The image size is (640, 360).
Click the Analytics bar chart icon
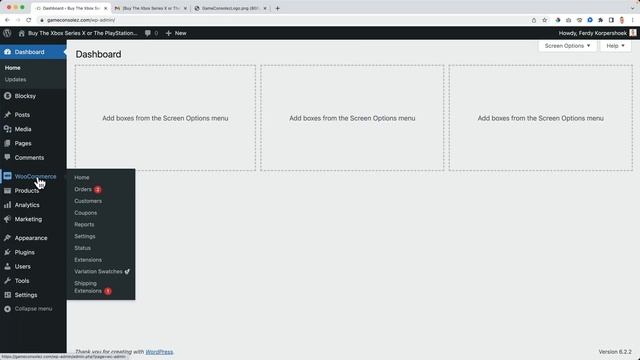click(7, 205)
